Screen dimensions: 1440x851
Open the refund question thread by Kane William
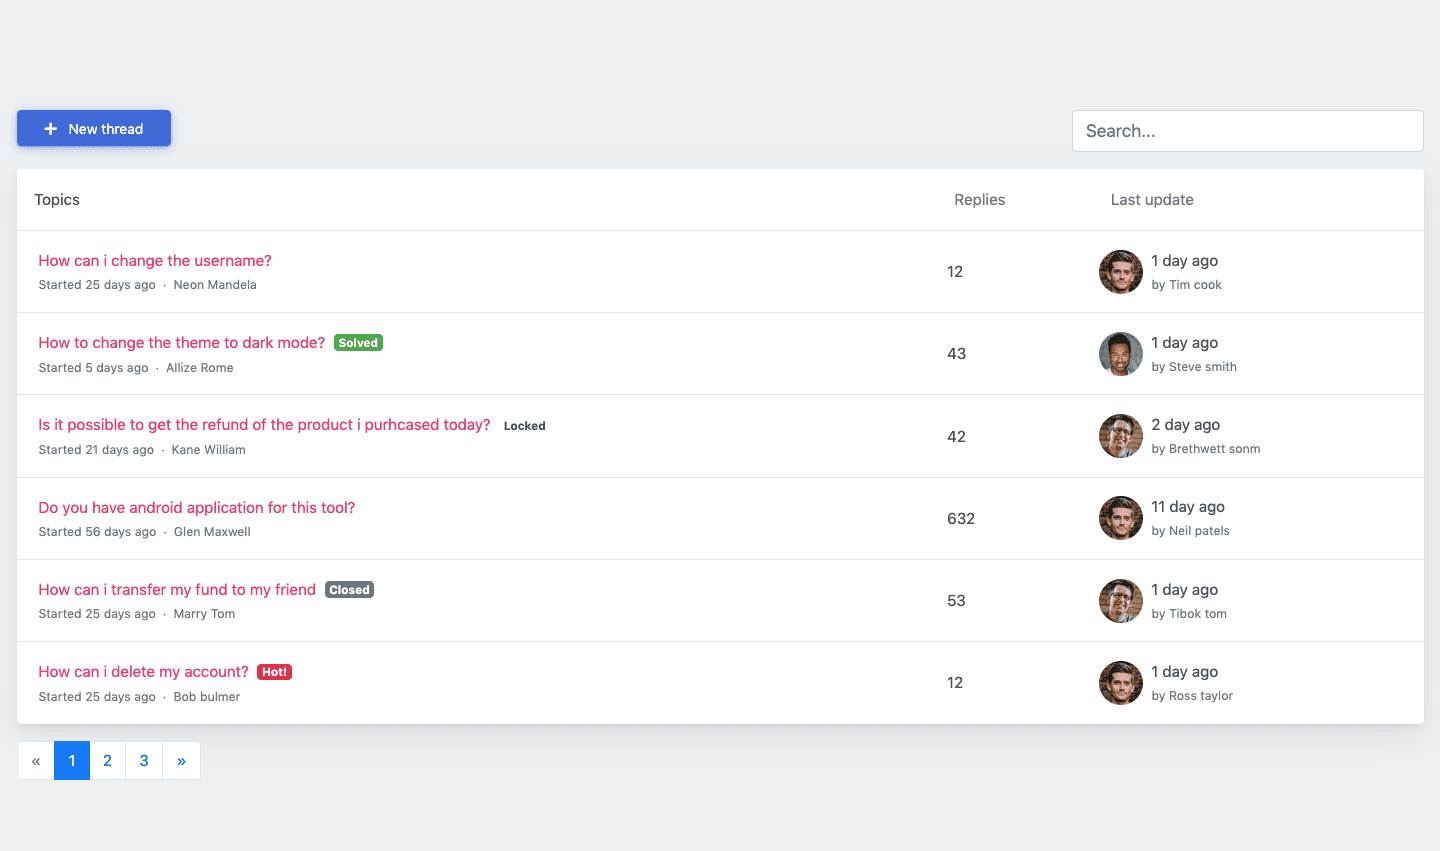[x=263, y=424]
